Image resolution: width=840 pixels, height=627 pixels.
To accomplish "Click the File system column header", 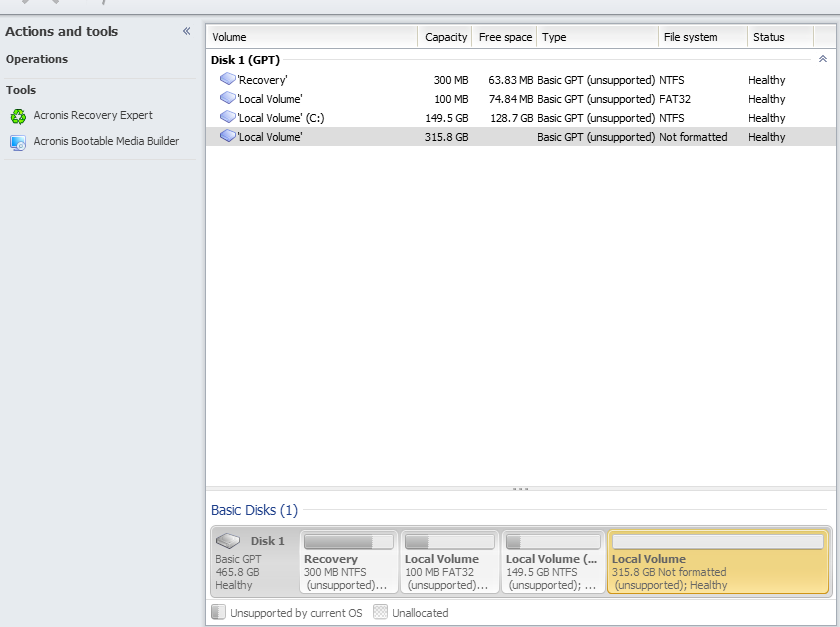I will pos(690,37).
